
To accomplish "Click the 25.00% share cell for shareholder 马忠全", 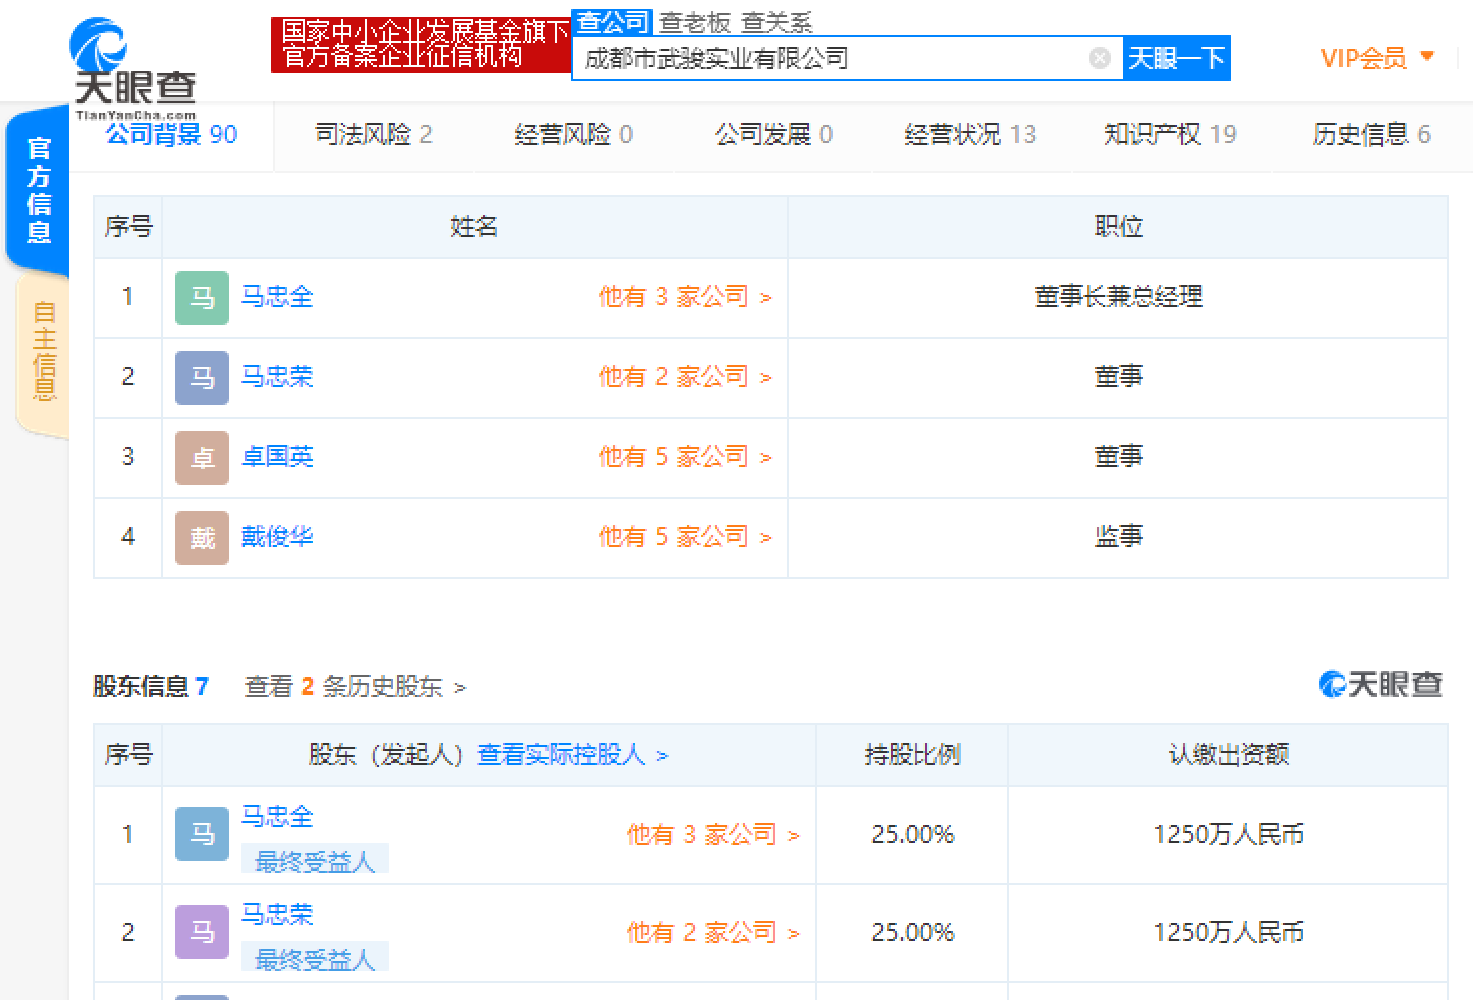I will click(x=912, y=835).
